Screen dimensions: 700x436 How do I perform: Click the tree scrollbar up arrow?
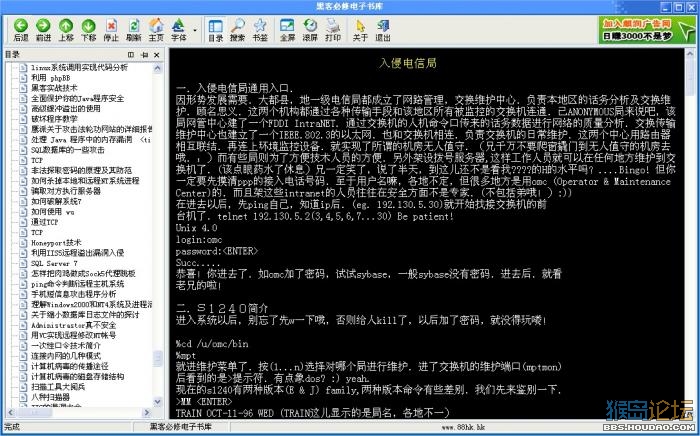pos(158,68)
